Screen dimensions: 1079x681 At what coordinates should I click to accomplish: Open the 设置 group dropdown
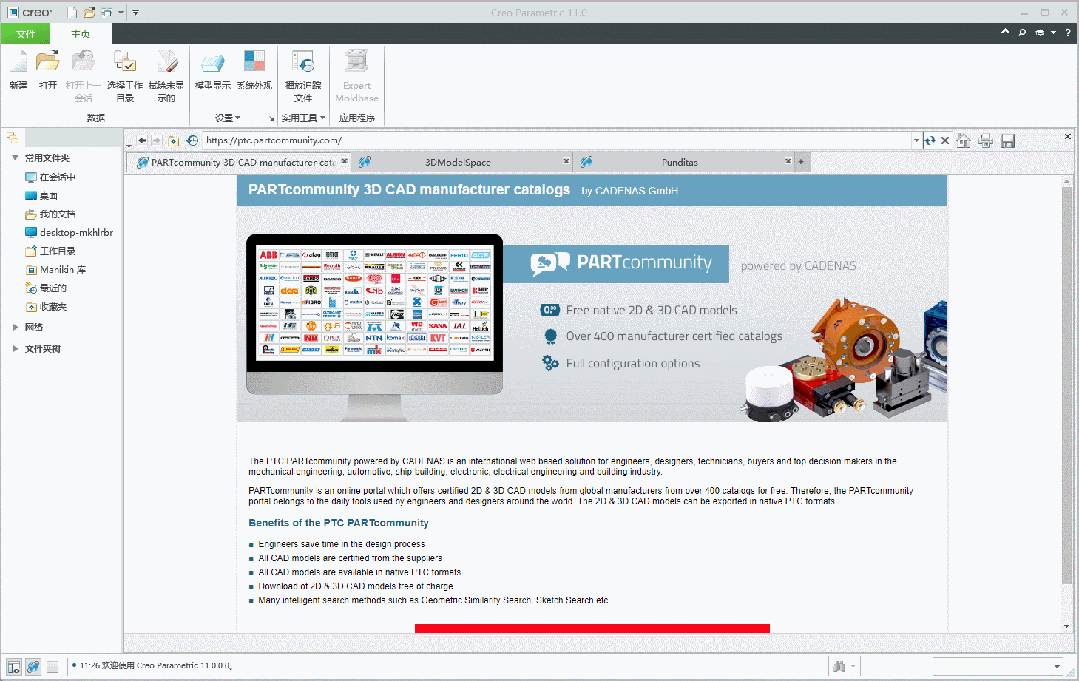click(x=228, y=118)
